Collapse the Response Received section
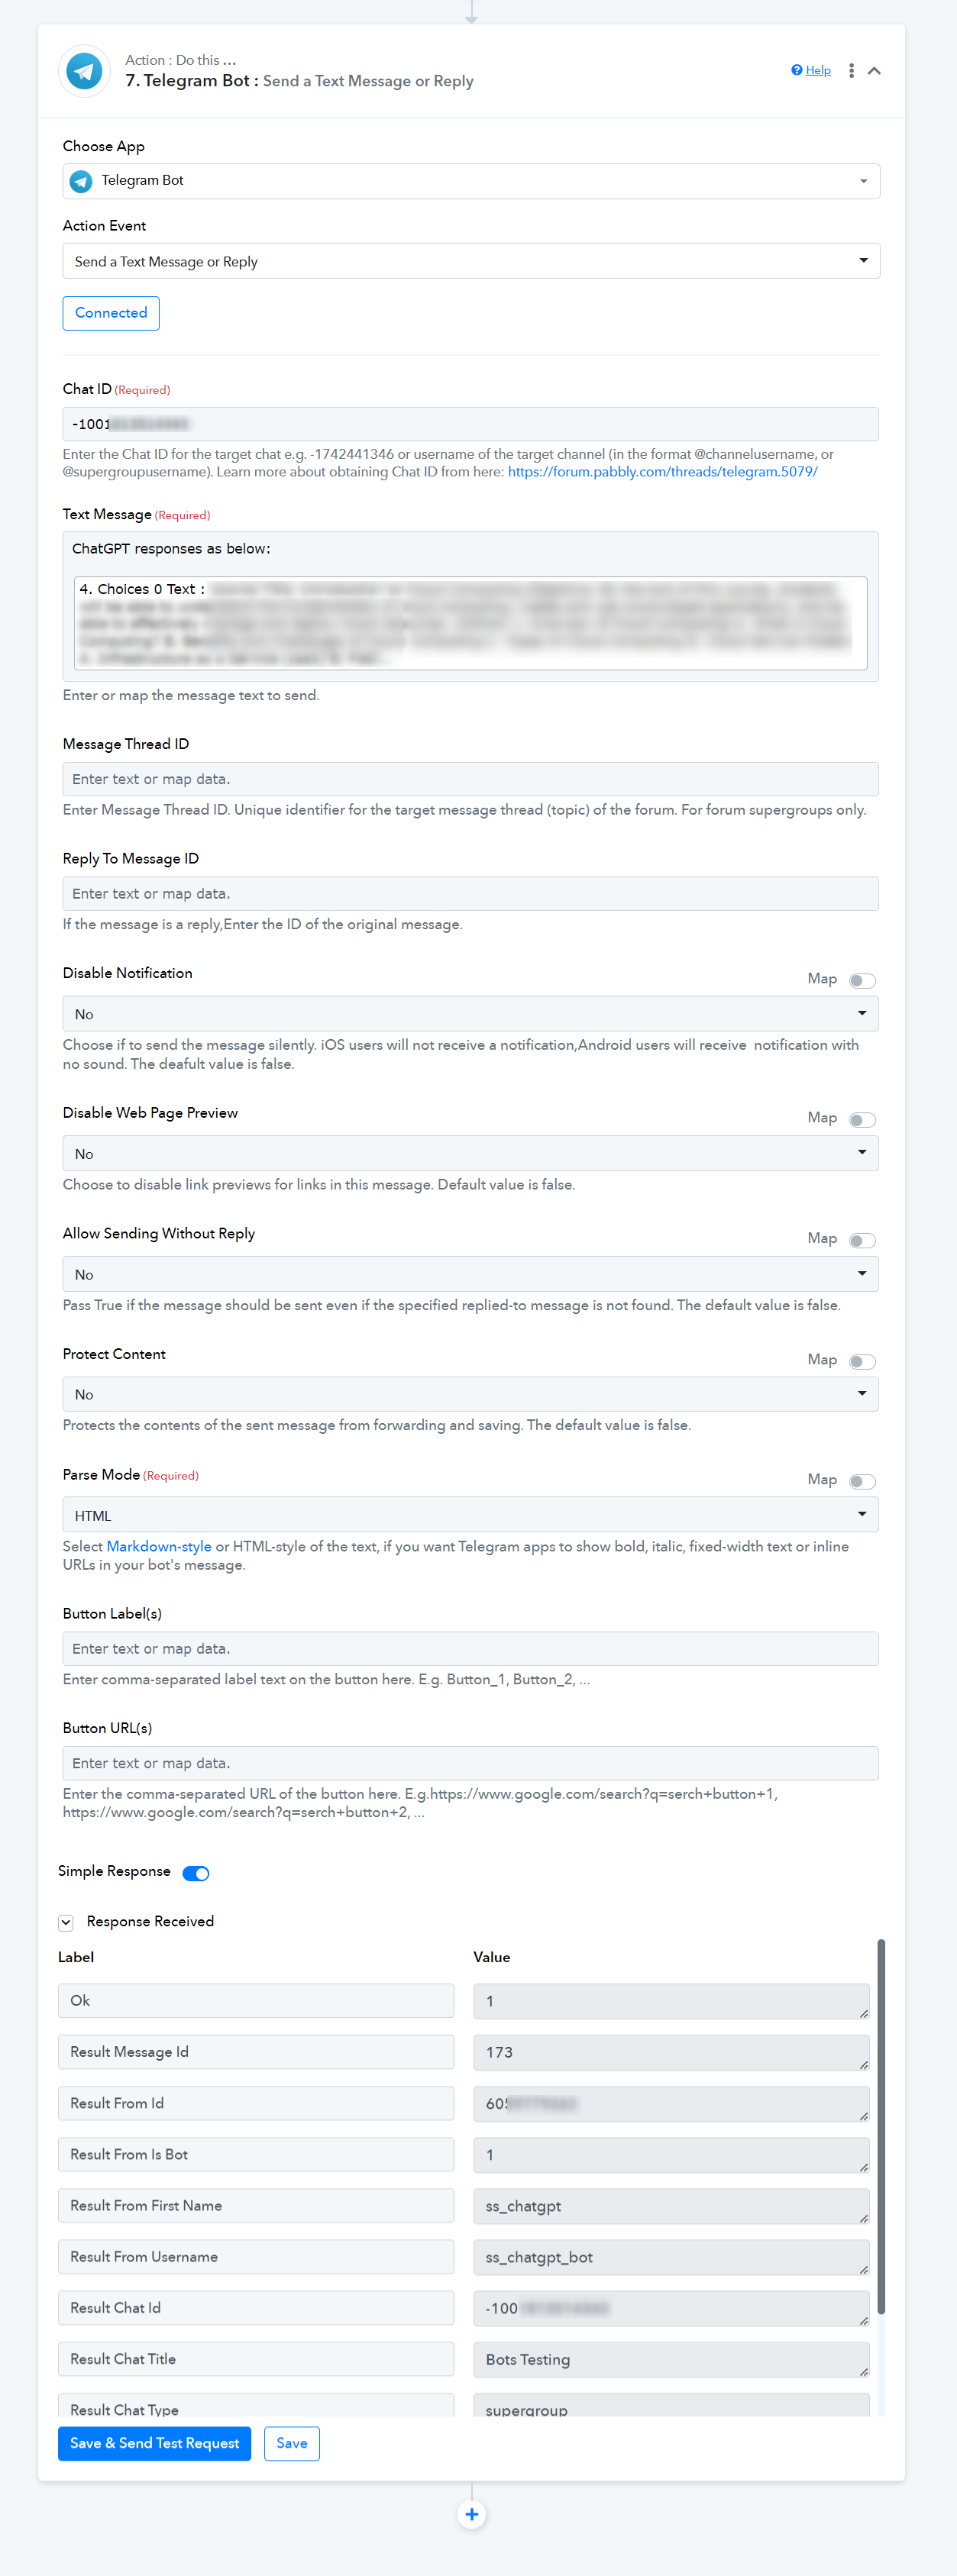Image resolution: width=957 pixels, height=2576 pixels. pos(66,1922)
